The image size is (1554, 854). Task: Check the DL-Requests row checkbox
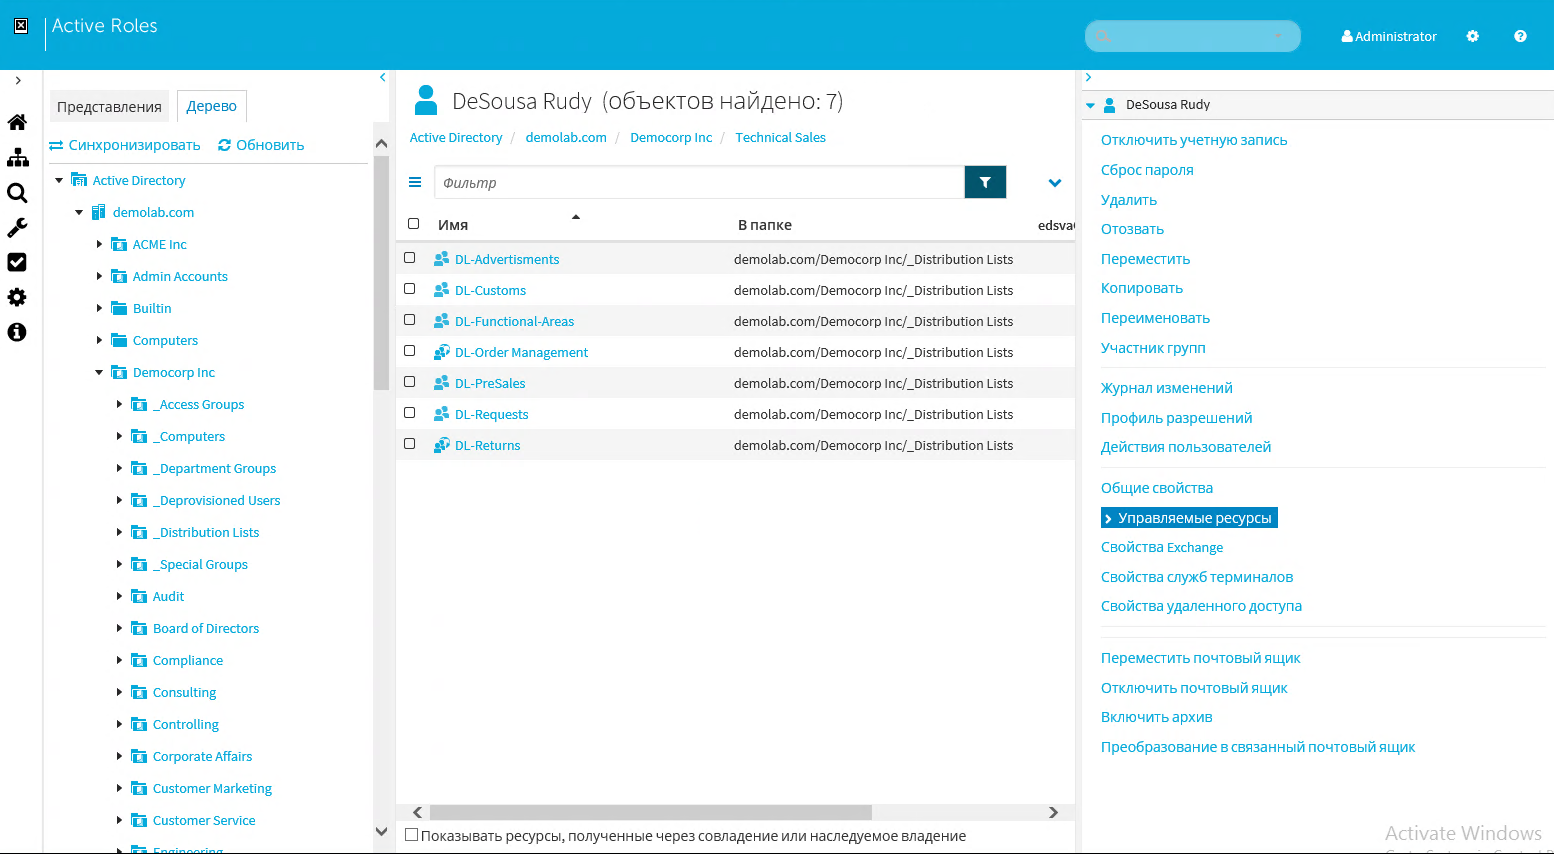pos(409,413)
